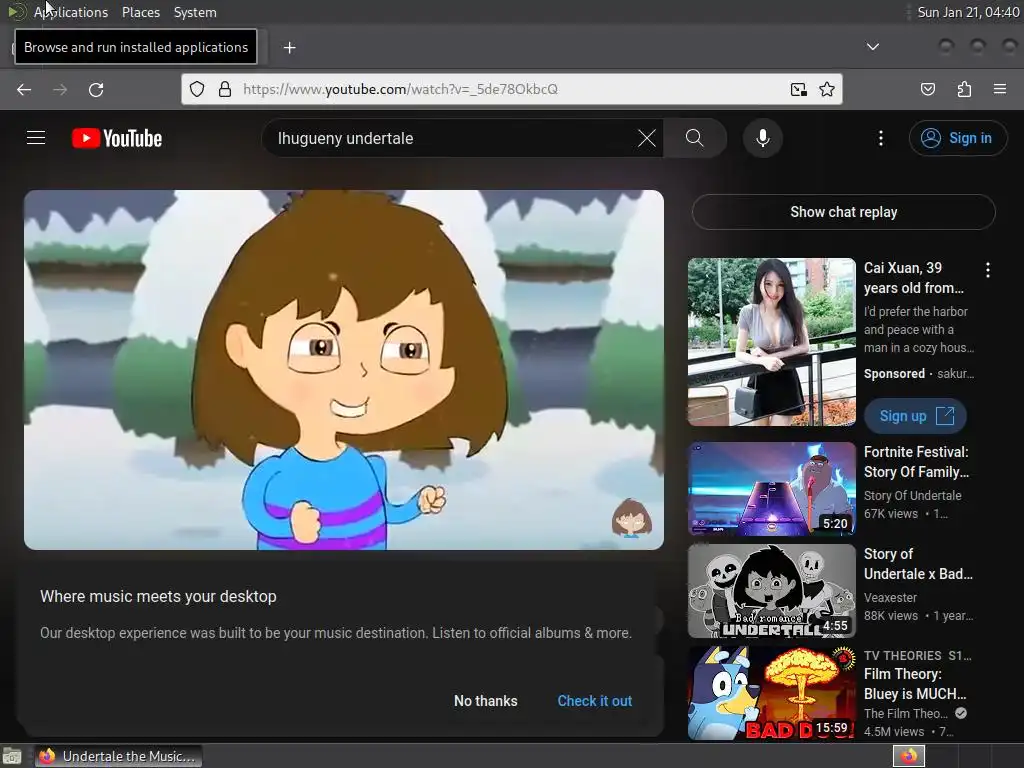Screen dimensions: 1024x768
Task: Open the Firefox extensions menu
Action: point(964,89)
